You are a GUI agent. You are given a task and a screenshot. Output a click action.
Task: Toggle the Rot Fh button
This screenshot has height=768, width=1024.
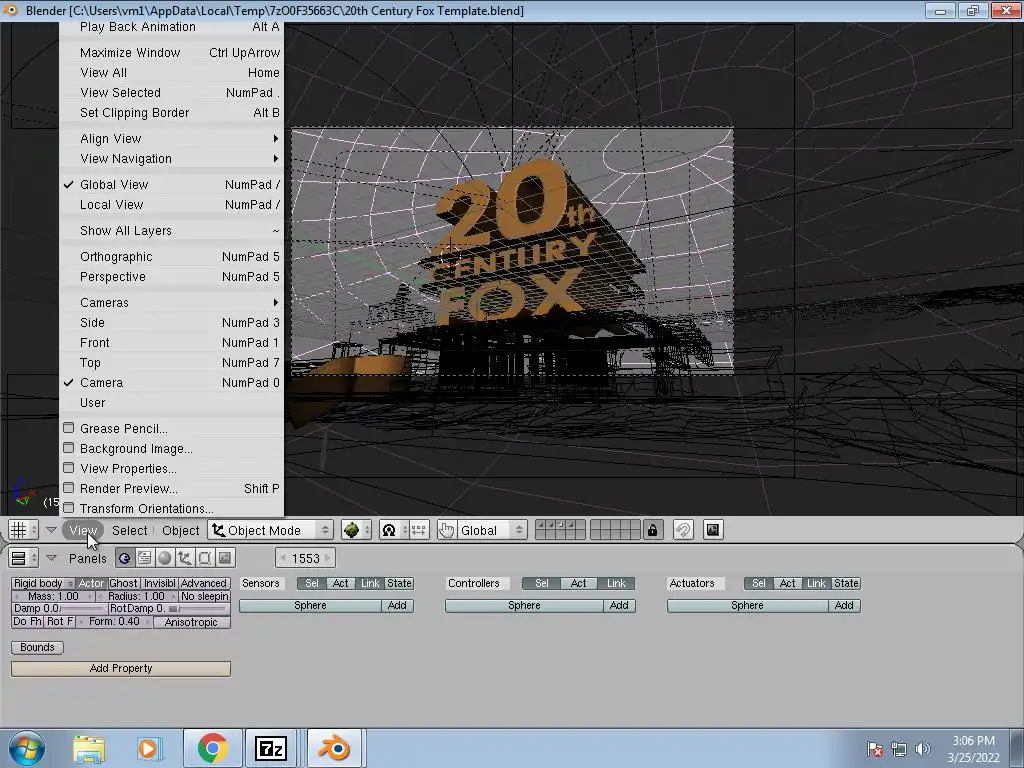point(60,622)
